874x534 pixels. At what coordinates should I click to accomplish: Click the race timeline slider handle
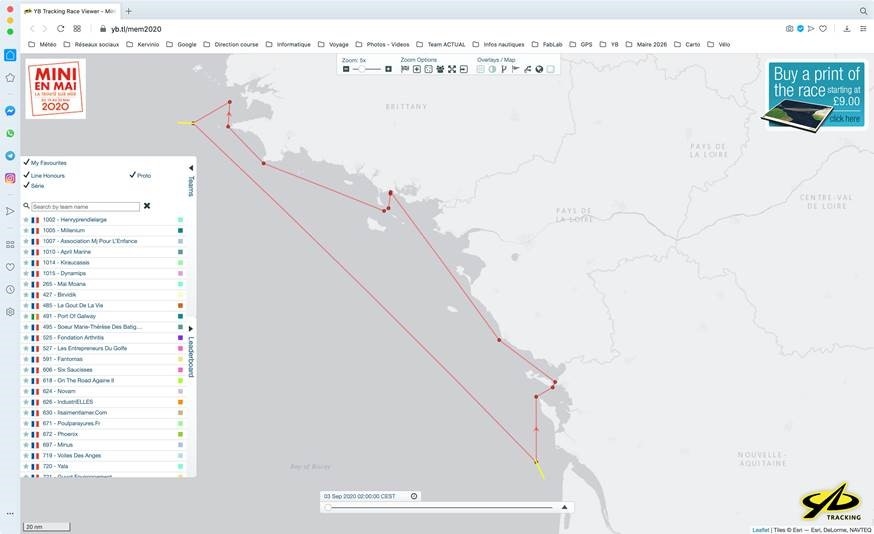point(328,507)
